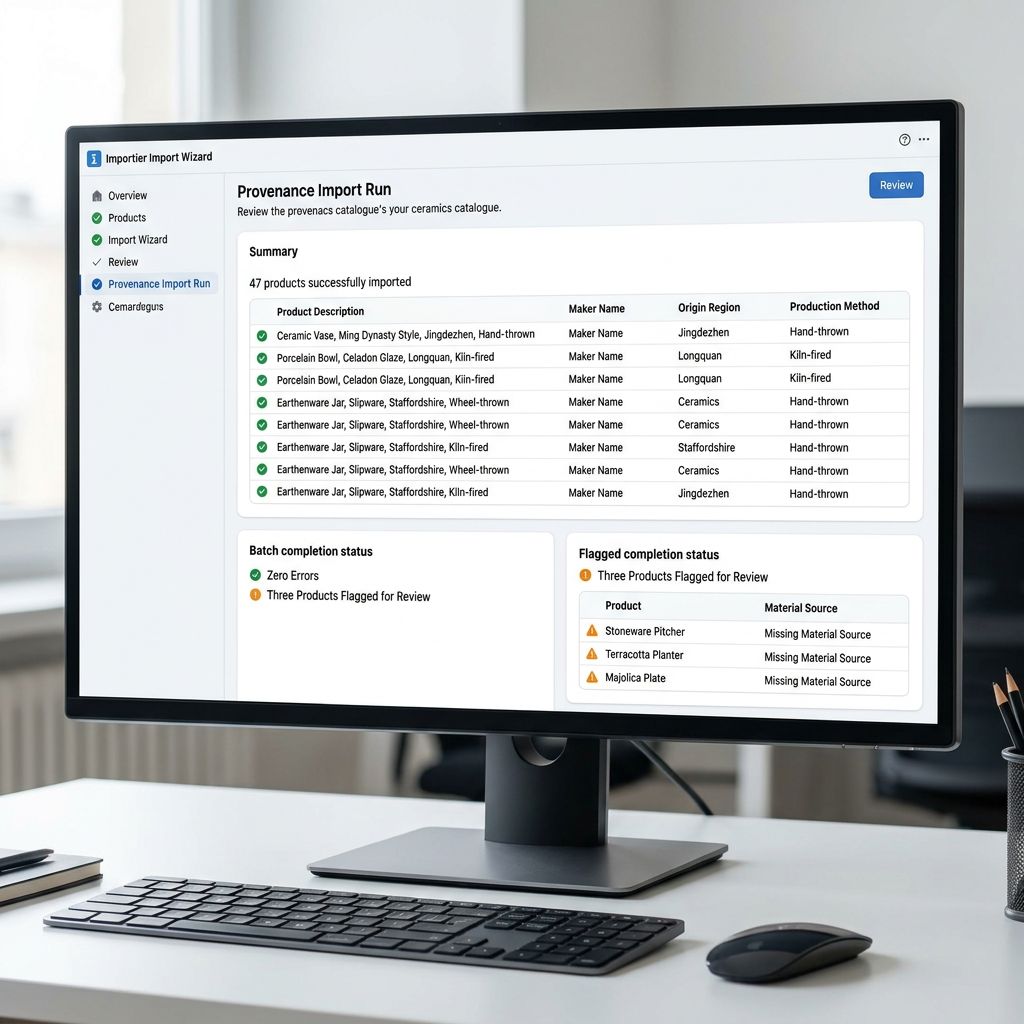Image resolution: width=1024 pixels, height=1024 pixels.
Task: Click the Maker Name column header
Action: 596,309
